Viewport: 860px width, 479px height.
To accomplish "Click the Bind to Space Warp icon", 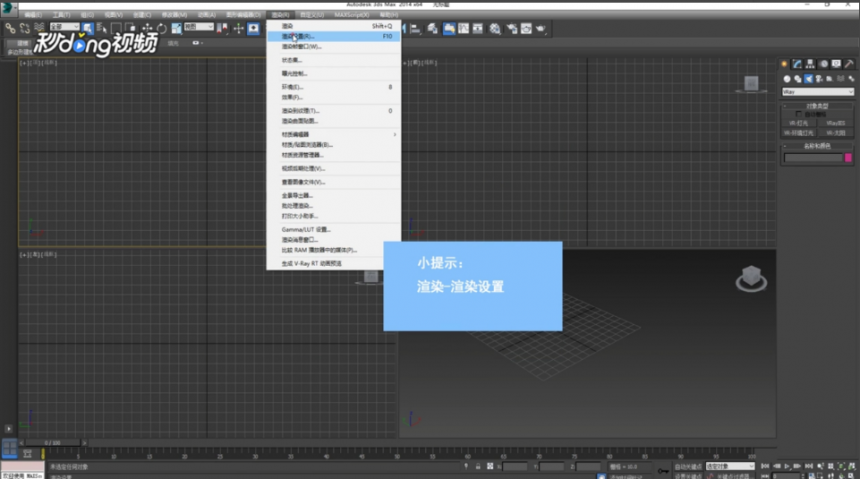I will pyautogui.click(x=39, y=28).
